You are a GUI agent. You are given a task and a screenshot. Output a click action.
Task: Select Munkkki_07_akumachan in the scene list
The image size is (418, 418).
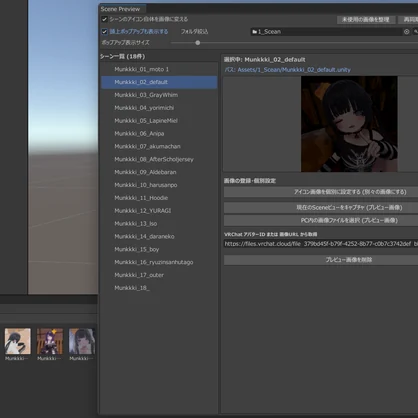point(159,146)
